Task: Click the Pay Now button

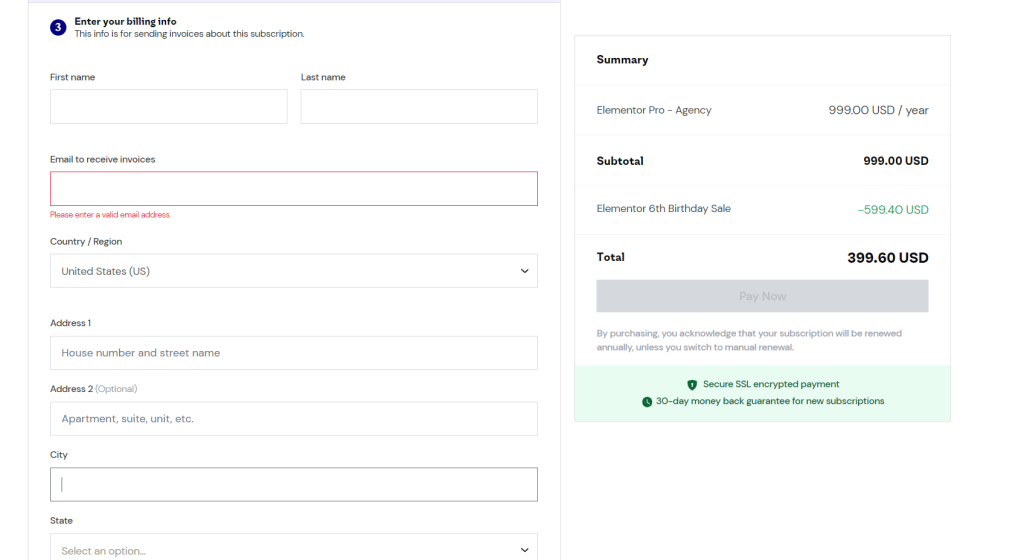Action: [762, 296]
